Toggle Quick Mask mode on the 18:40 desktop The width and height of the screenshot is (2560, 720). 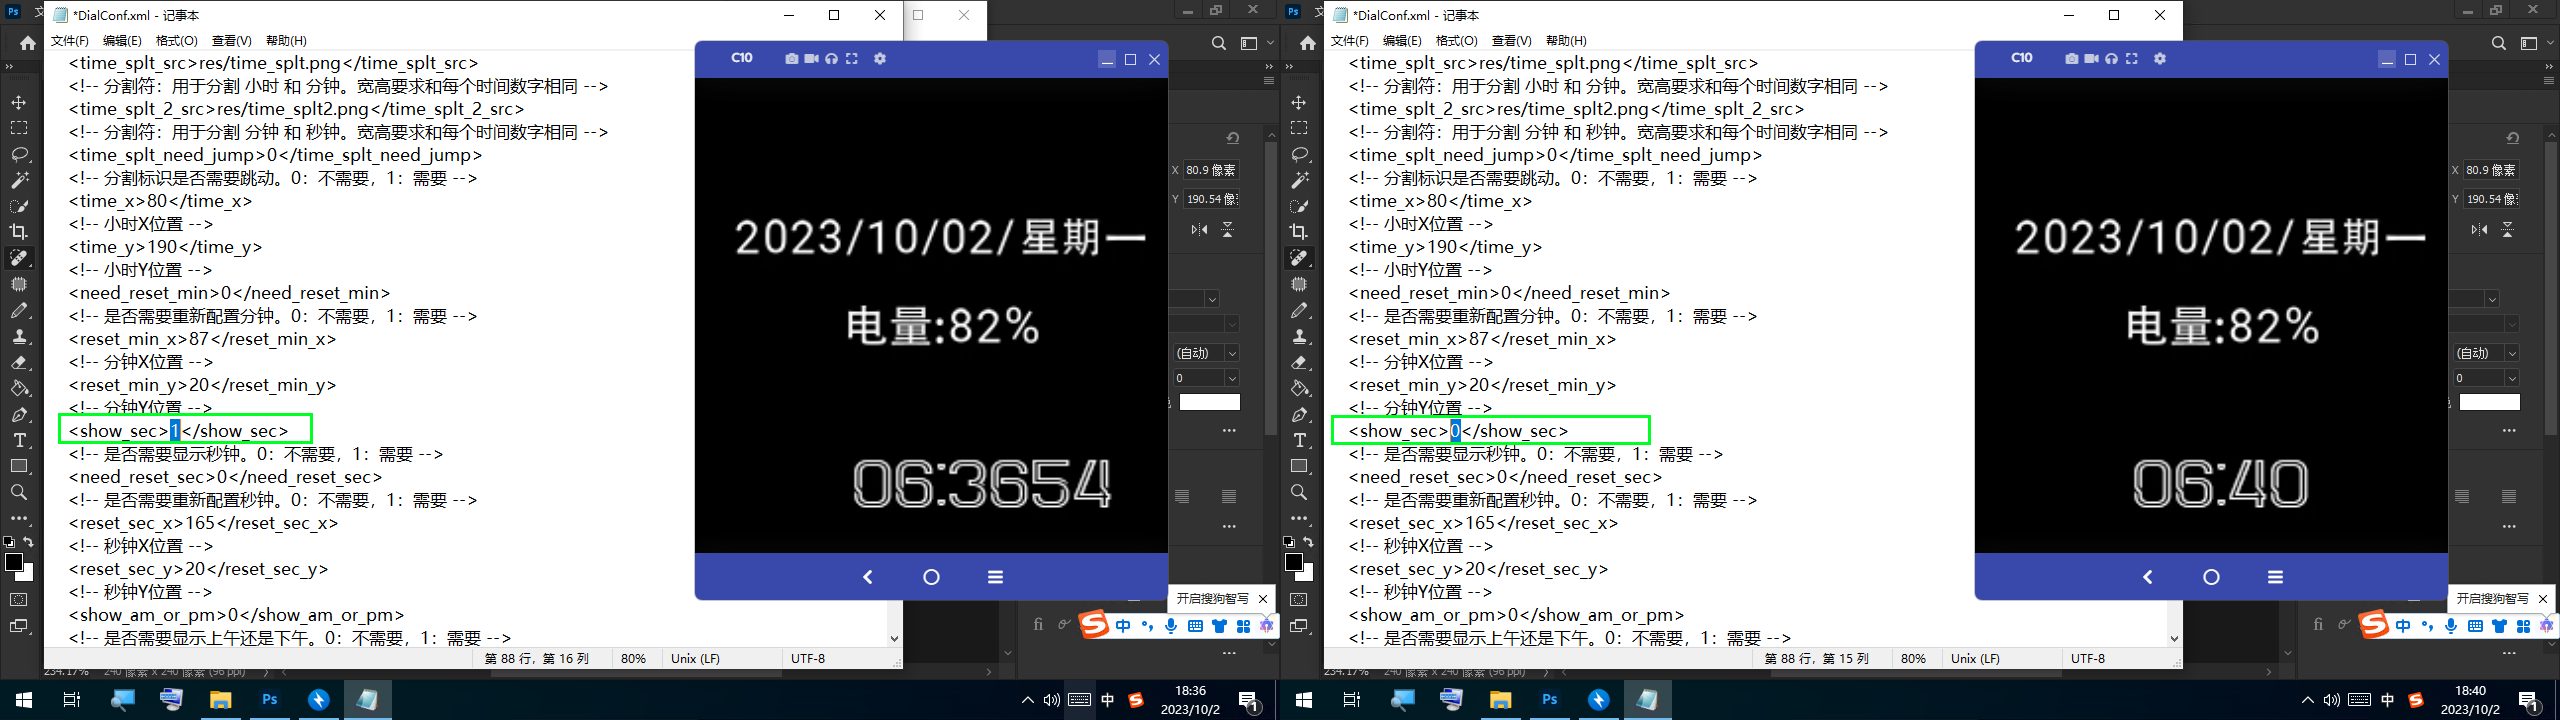(1299, 600)
